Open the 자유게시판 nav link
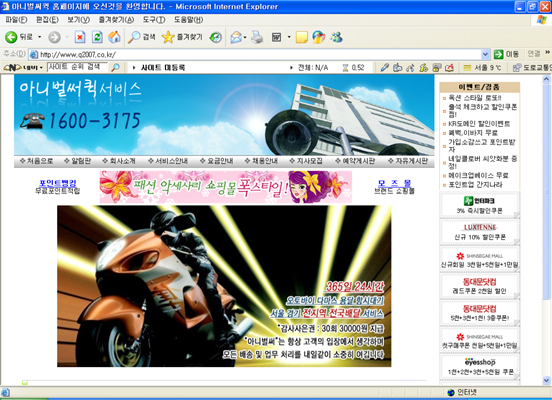The width and height of the screenshot is (552, 400). pyautogui.click(x=408, y=161)
